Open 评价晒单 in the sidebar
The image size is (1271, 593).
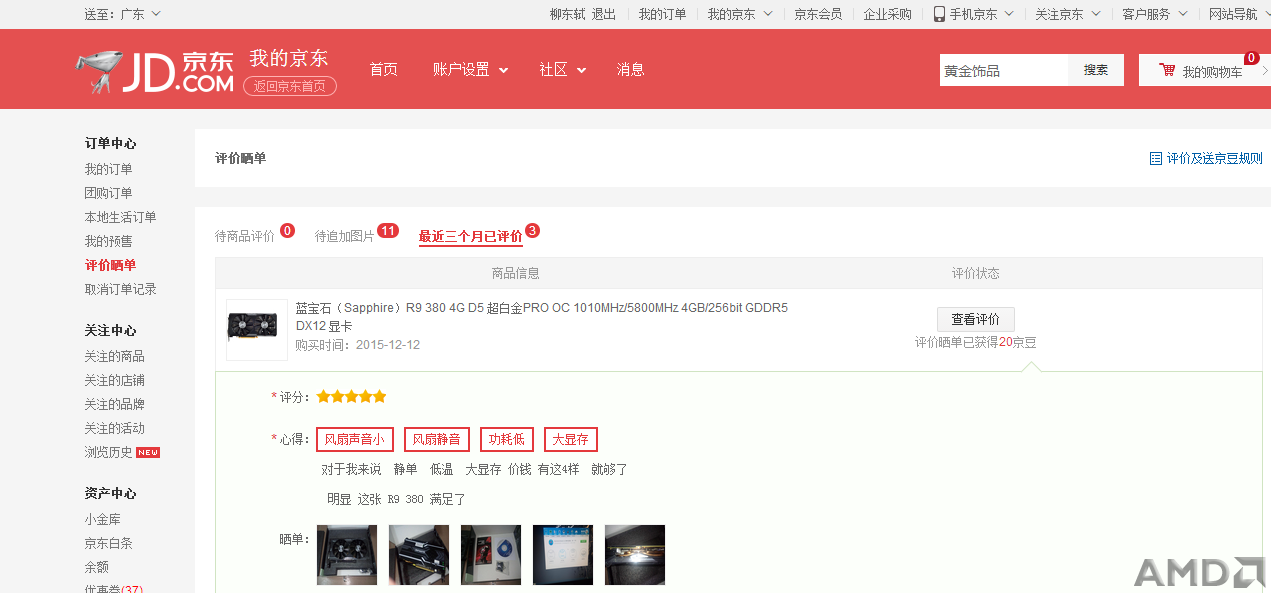coord(110,265)
